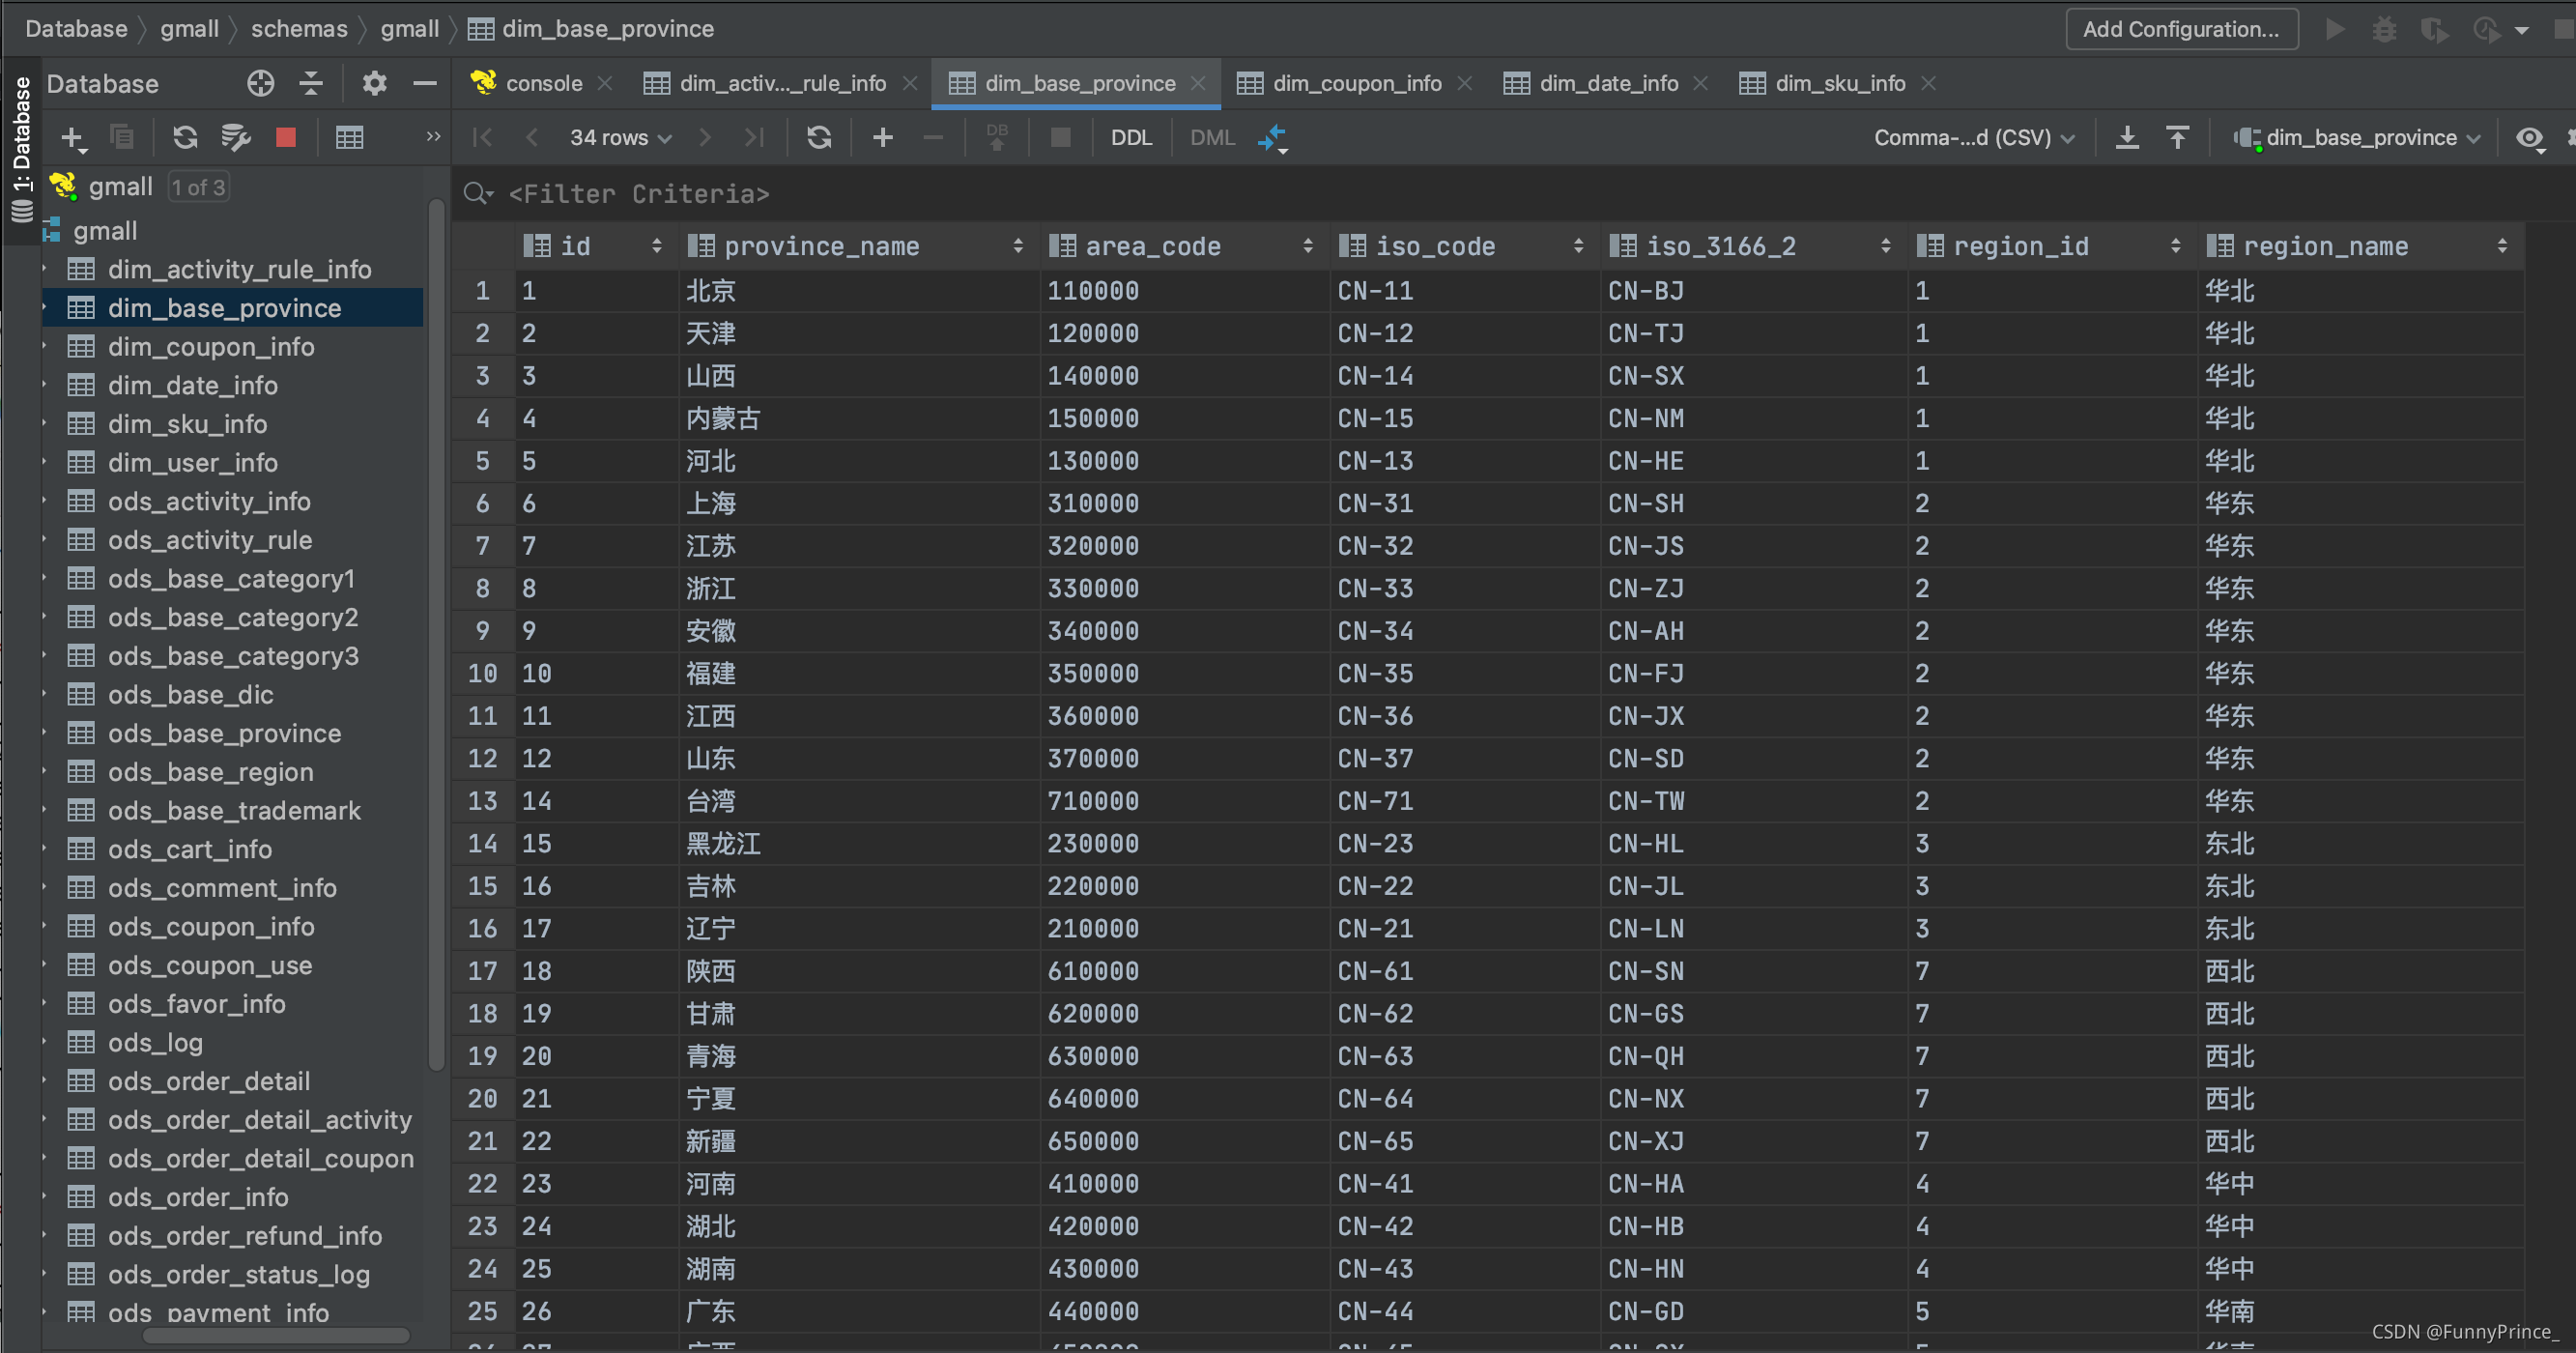Click the debug bug icon
Screen dimensions: 2576x1353
2384,29
